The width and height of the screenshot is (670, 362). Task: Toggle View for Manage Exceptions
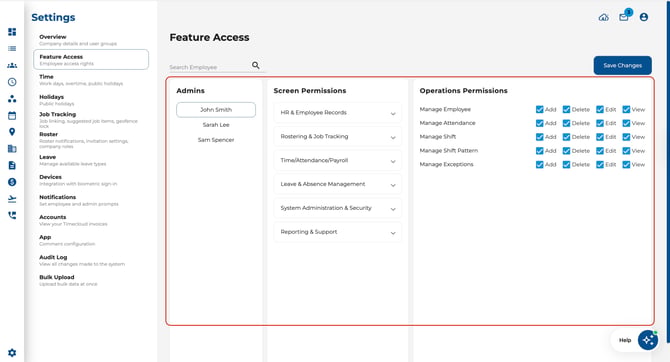(626, 165)
